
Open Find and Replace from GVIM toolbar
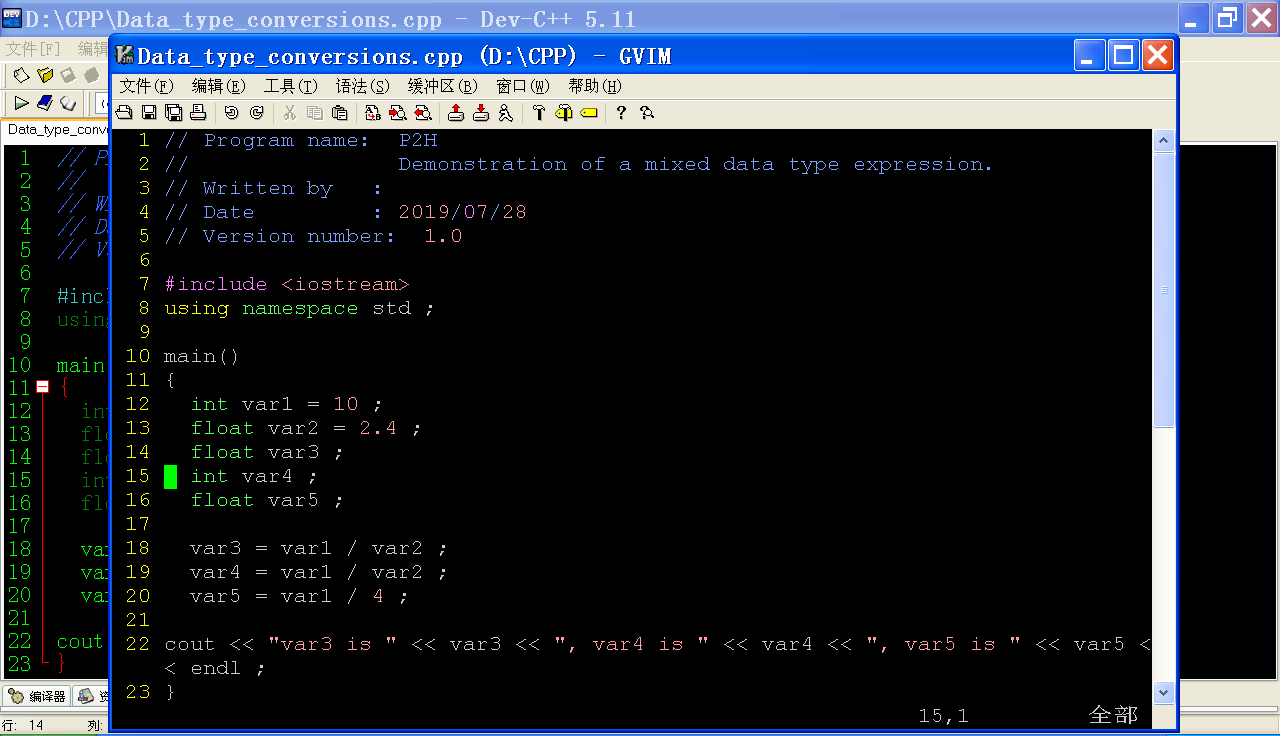click(373, 113)
